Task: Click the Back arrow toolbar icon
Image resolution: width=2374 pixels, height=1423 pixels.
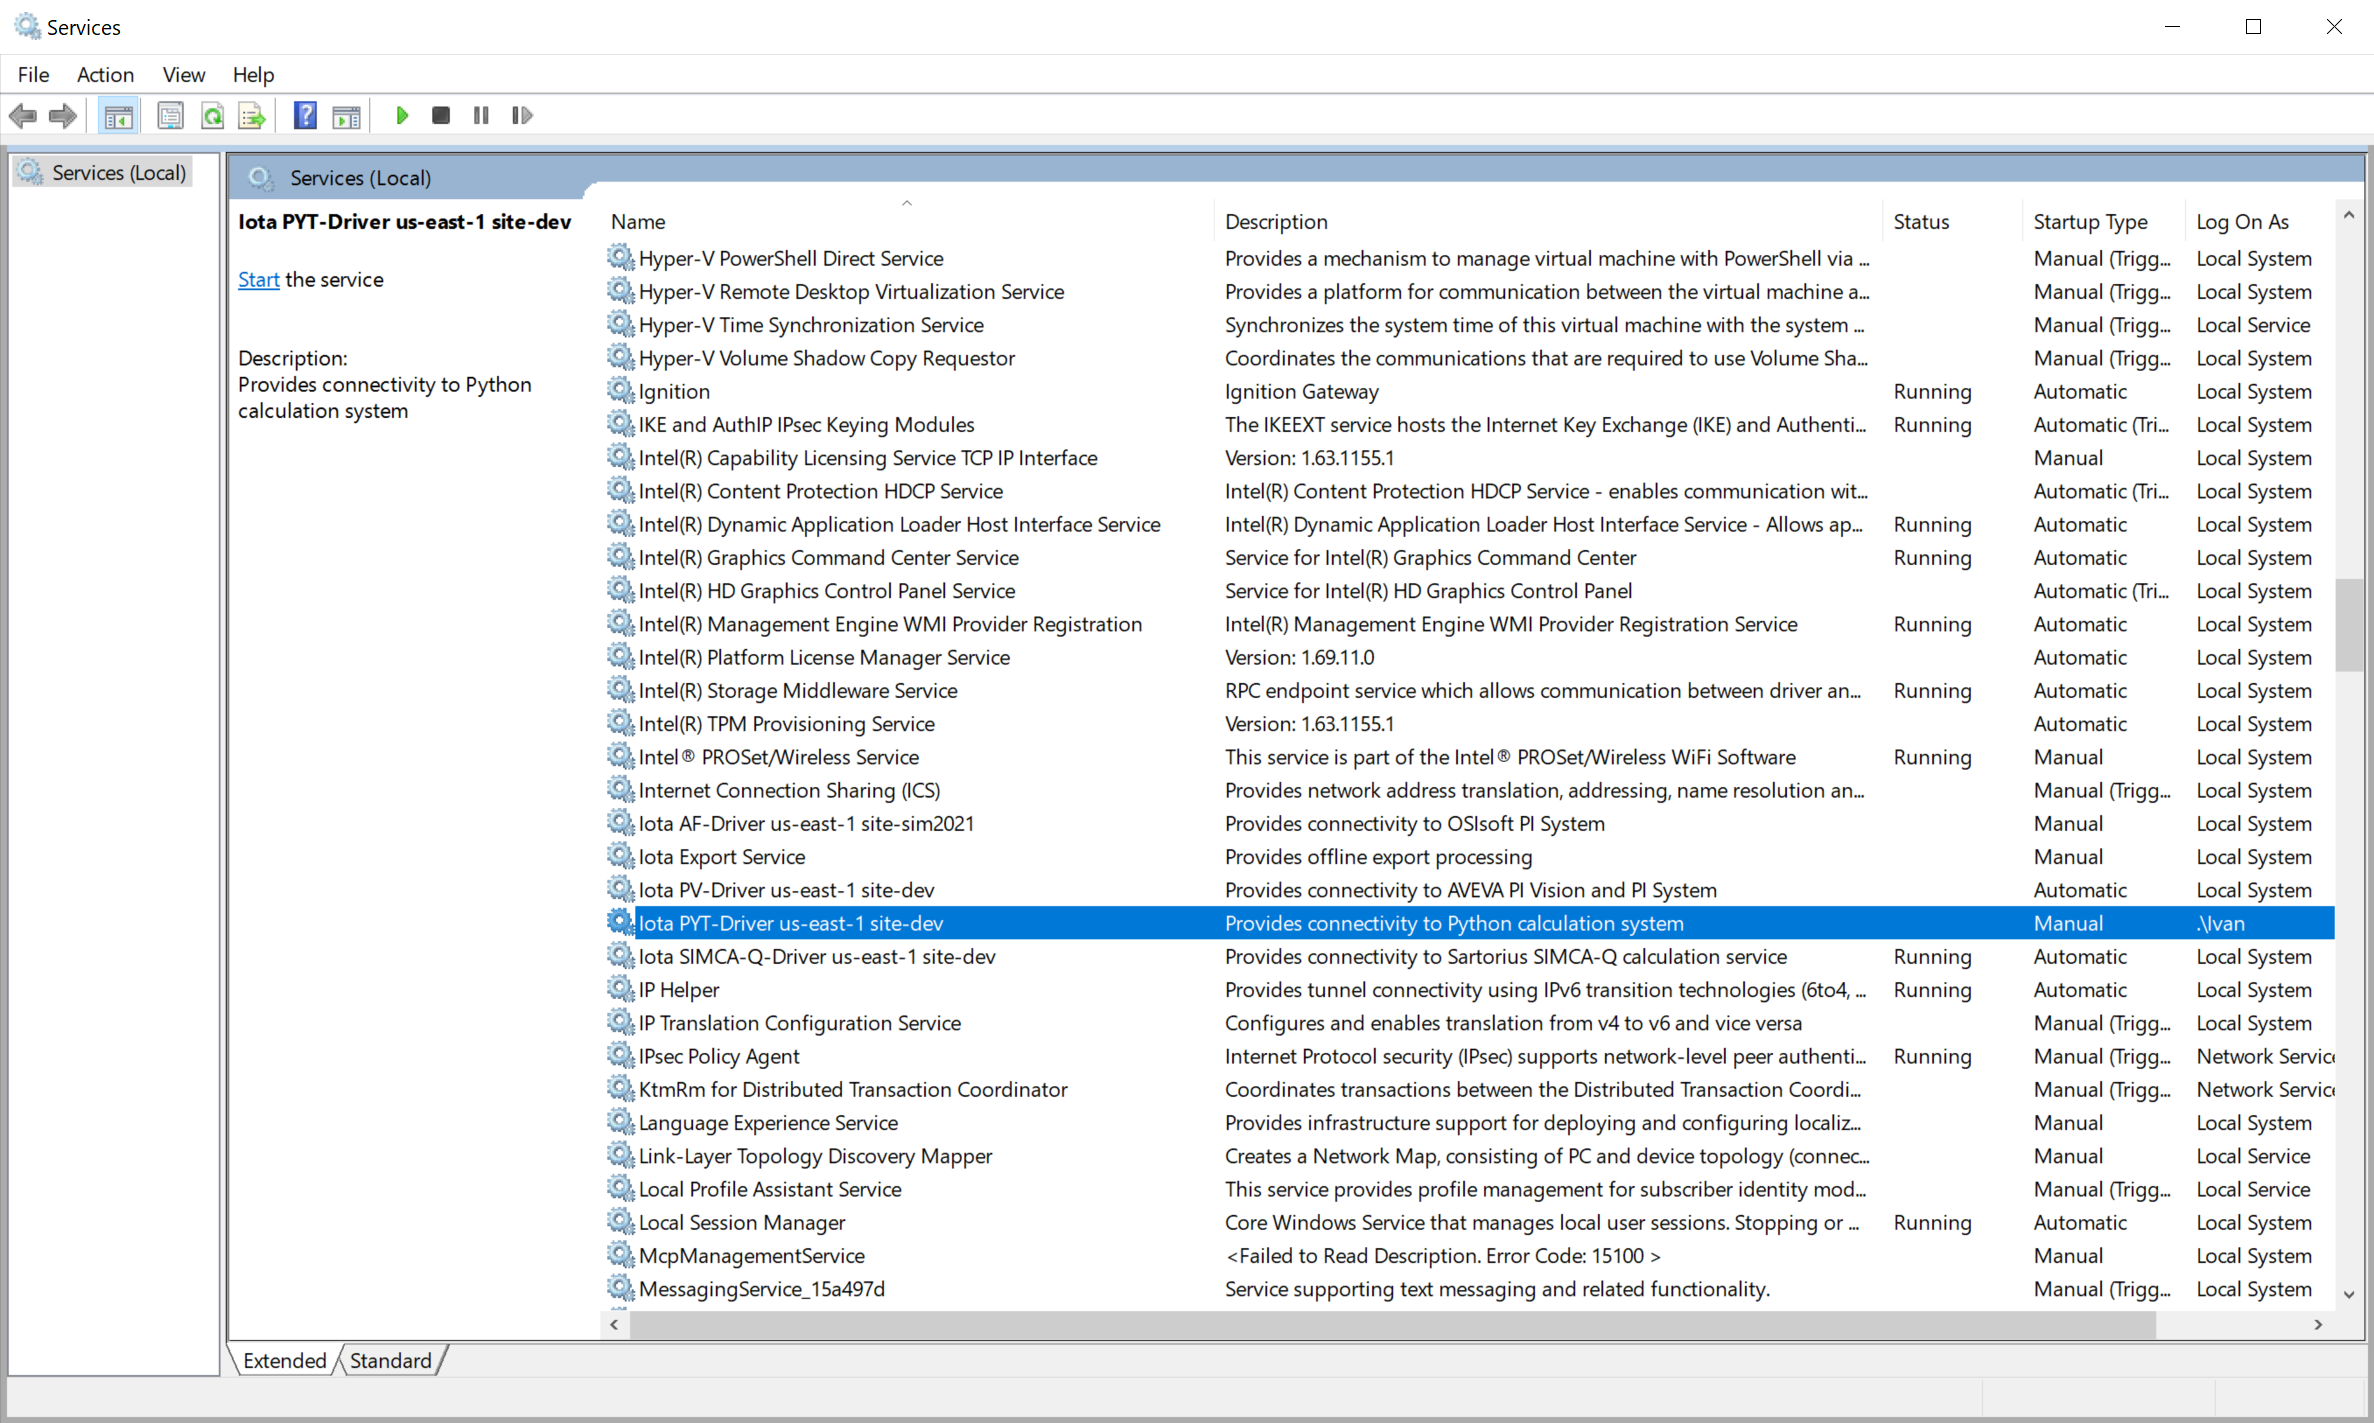Action: click(x=23, y=116)
